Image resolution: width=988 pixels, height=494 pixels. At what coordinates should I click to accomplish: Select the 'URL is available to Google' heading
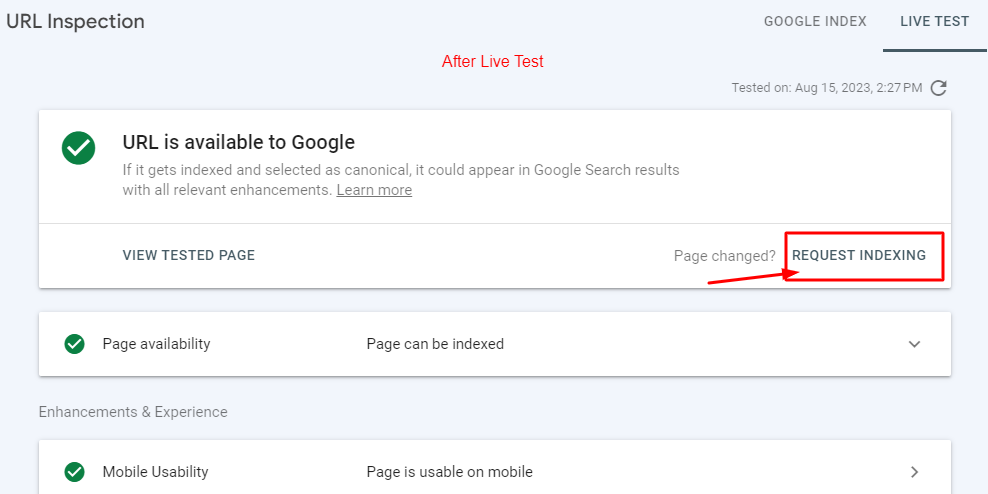click(x=238, y=142)
